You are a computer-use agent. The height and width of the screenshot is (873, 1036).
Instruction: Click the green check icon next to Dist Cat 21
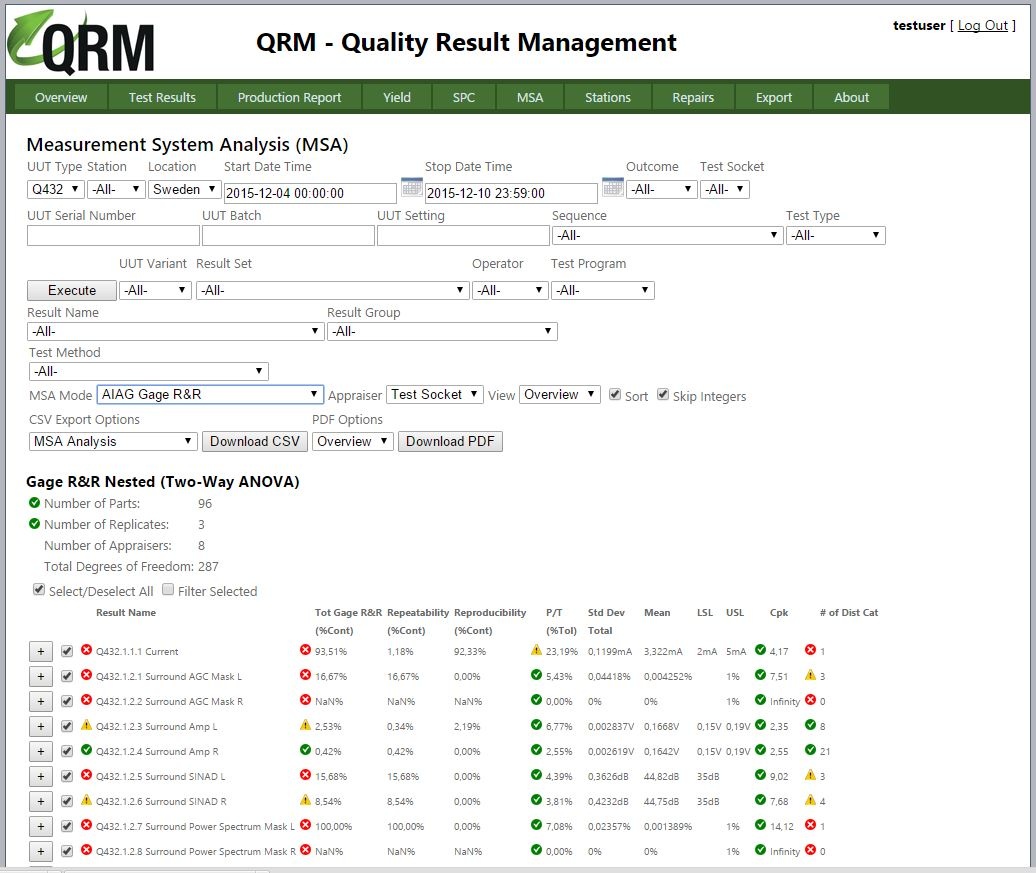[x=811, y=750]
